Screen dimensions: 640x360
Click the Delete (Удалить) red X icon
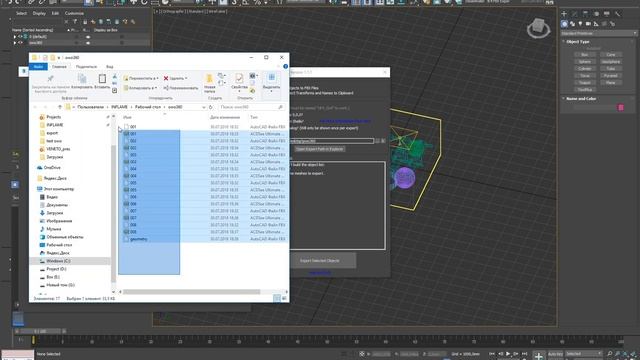click(x=166, y=78)
